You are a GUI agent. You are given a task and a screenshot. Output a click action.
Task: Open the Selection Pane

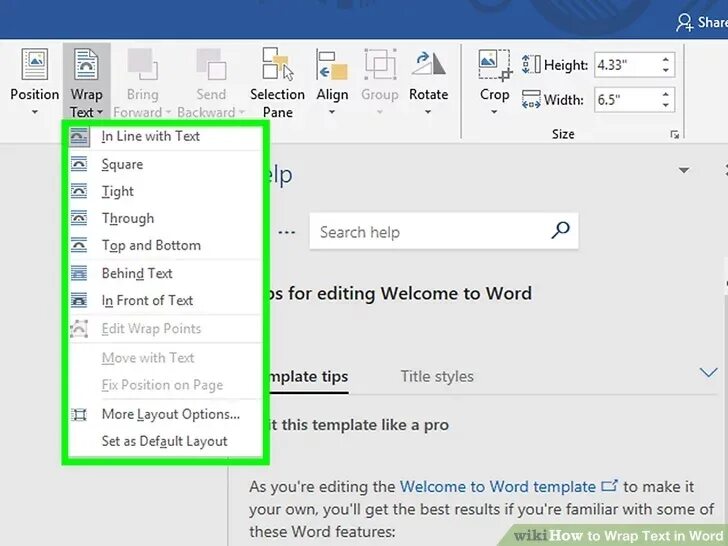pyautogui.click(x=277, y=81)
